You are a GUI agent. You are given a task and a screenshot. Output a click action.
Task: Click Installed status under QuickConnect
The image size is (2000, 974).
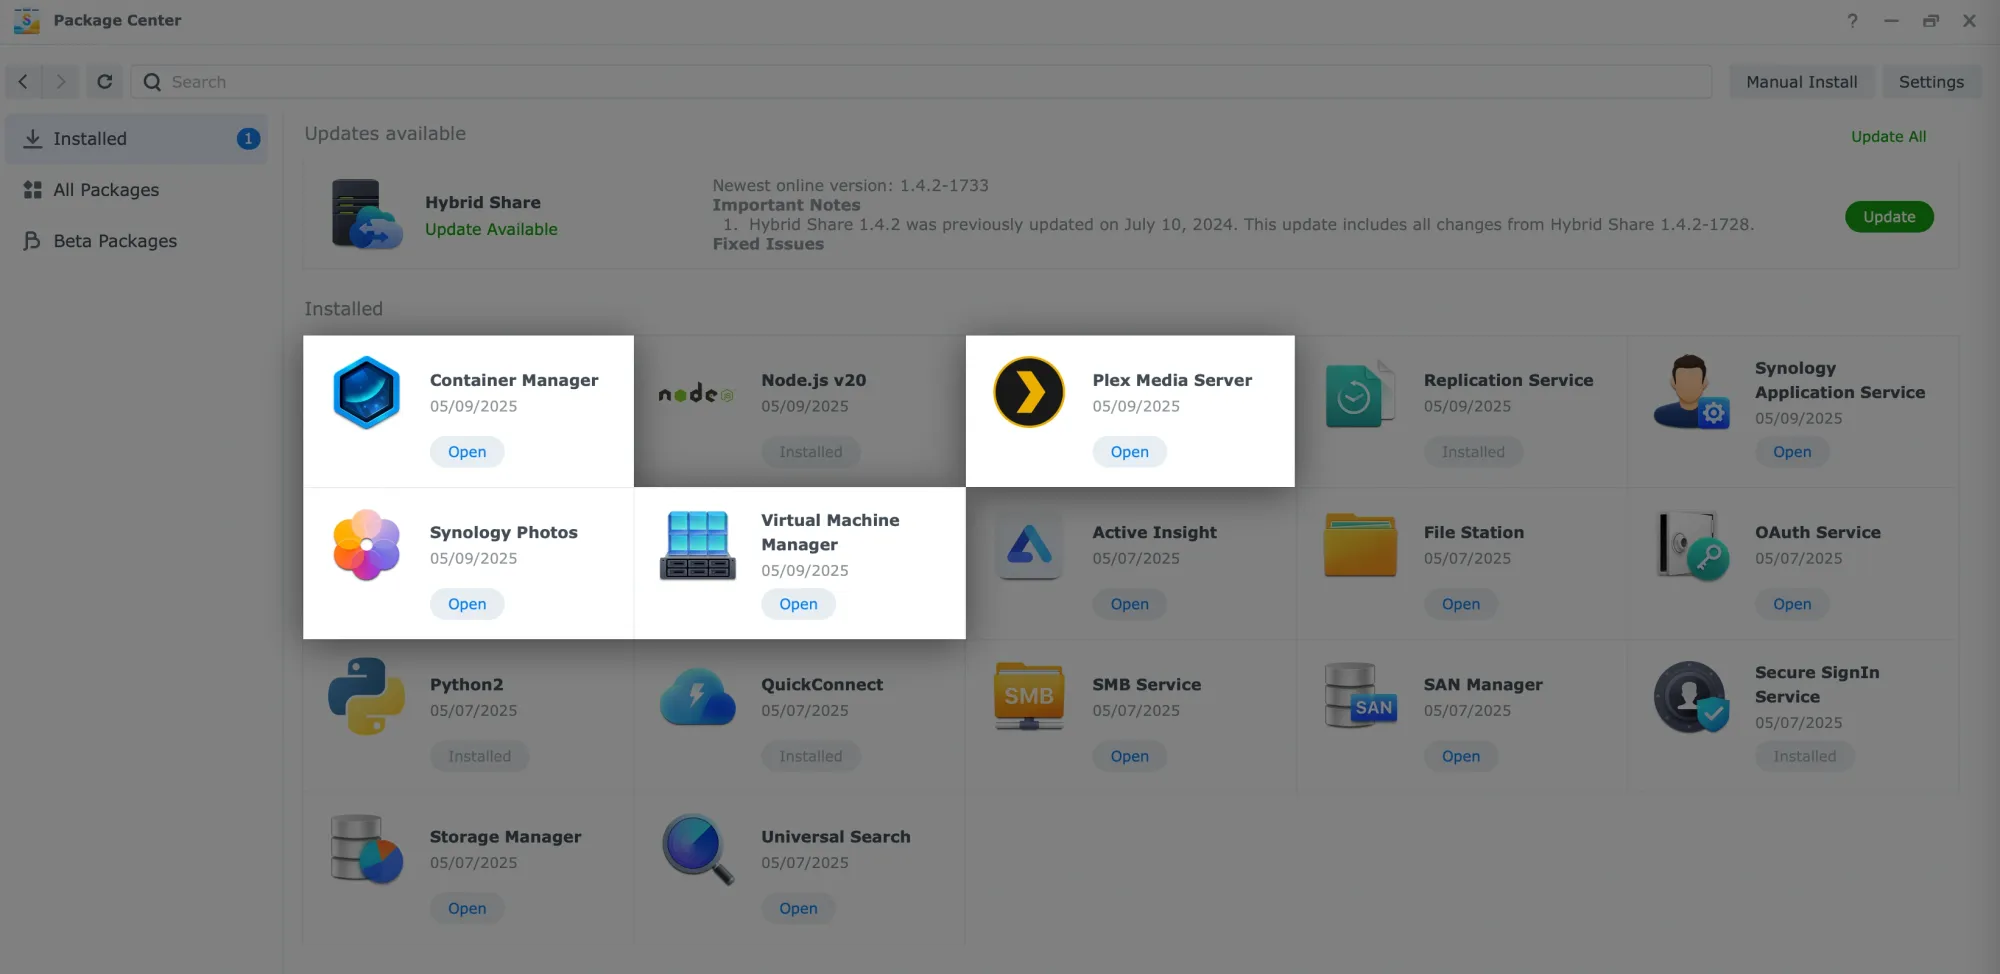point(811,756)
